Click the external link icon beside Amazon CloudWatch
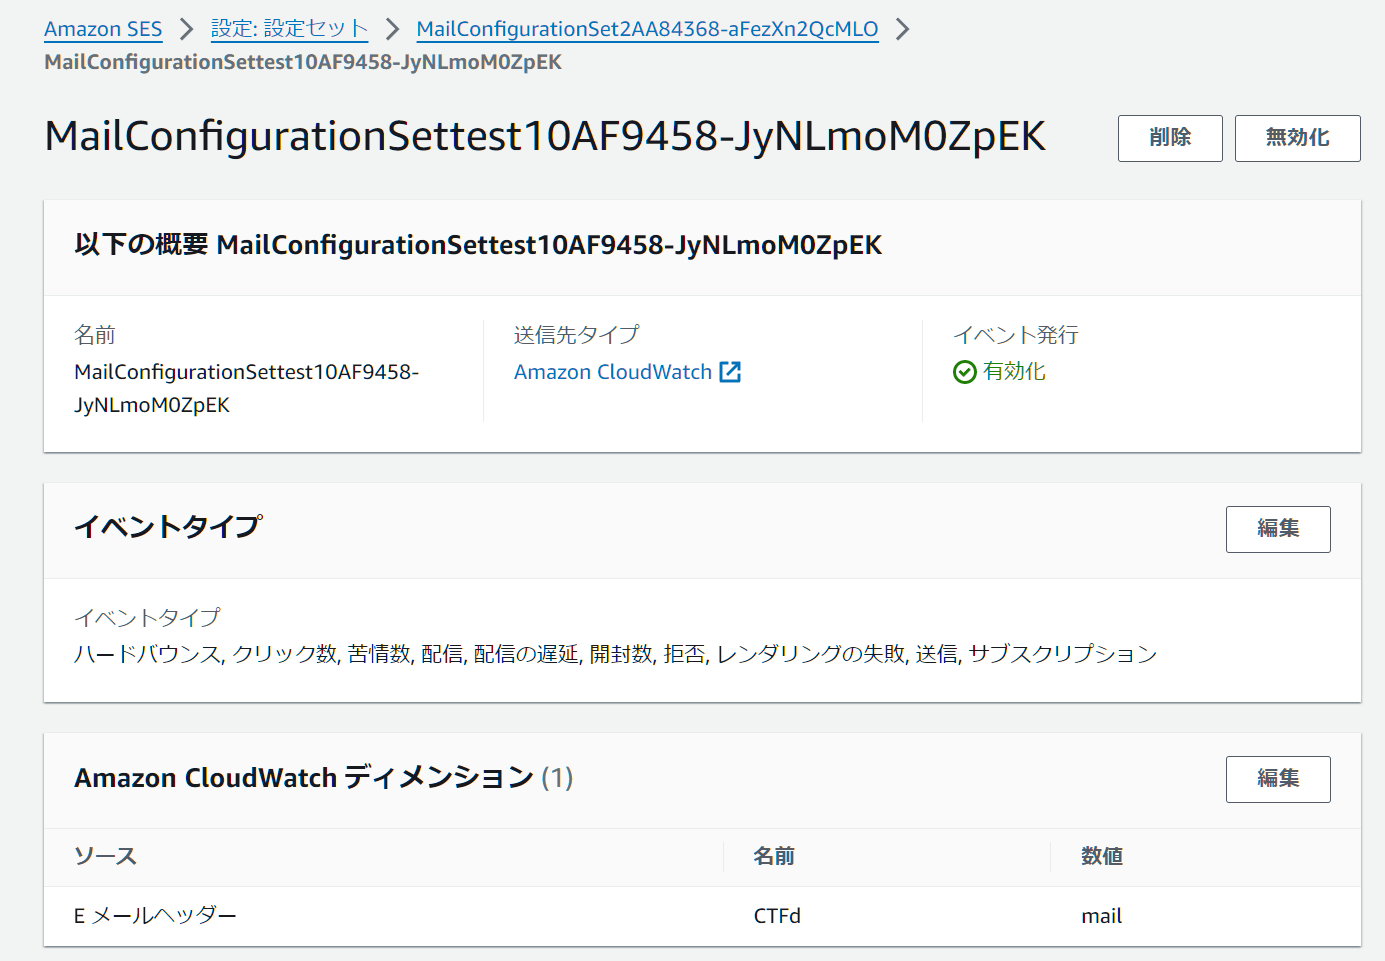This screenshot has width=1385, height=961. (x=730, y=372)
